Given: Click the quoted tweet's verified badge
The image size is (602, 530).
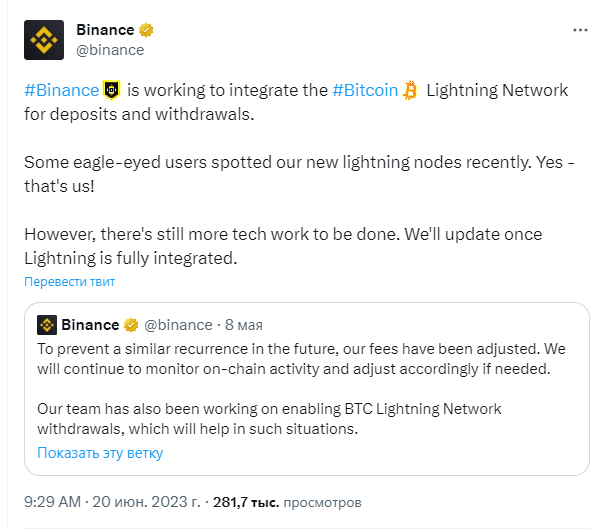Looking at the screenshot, I should tap(130, 325).
